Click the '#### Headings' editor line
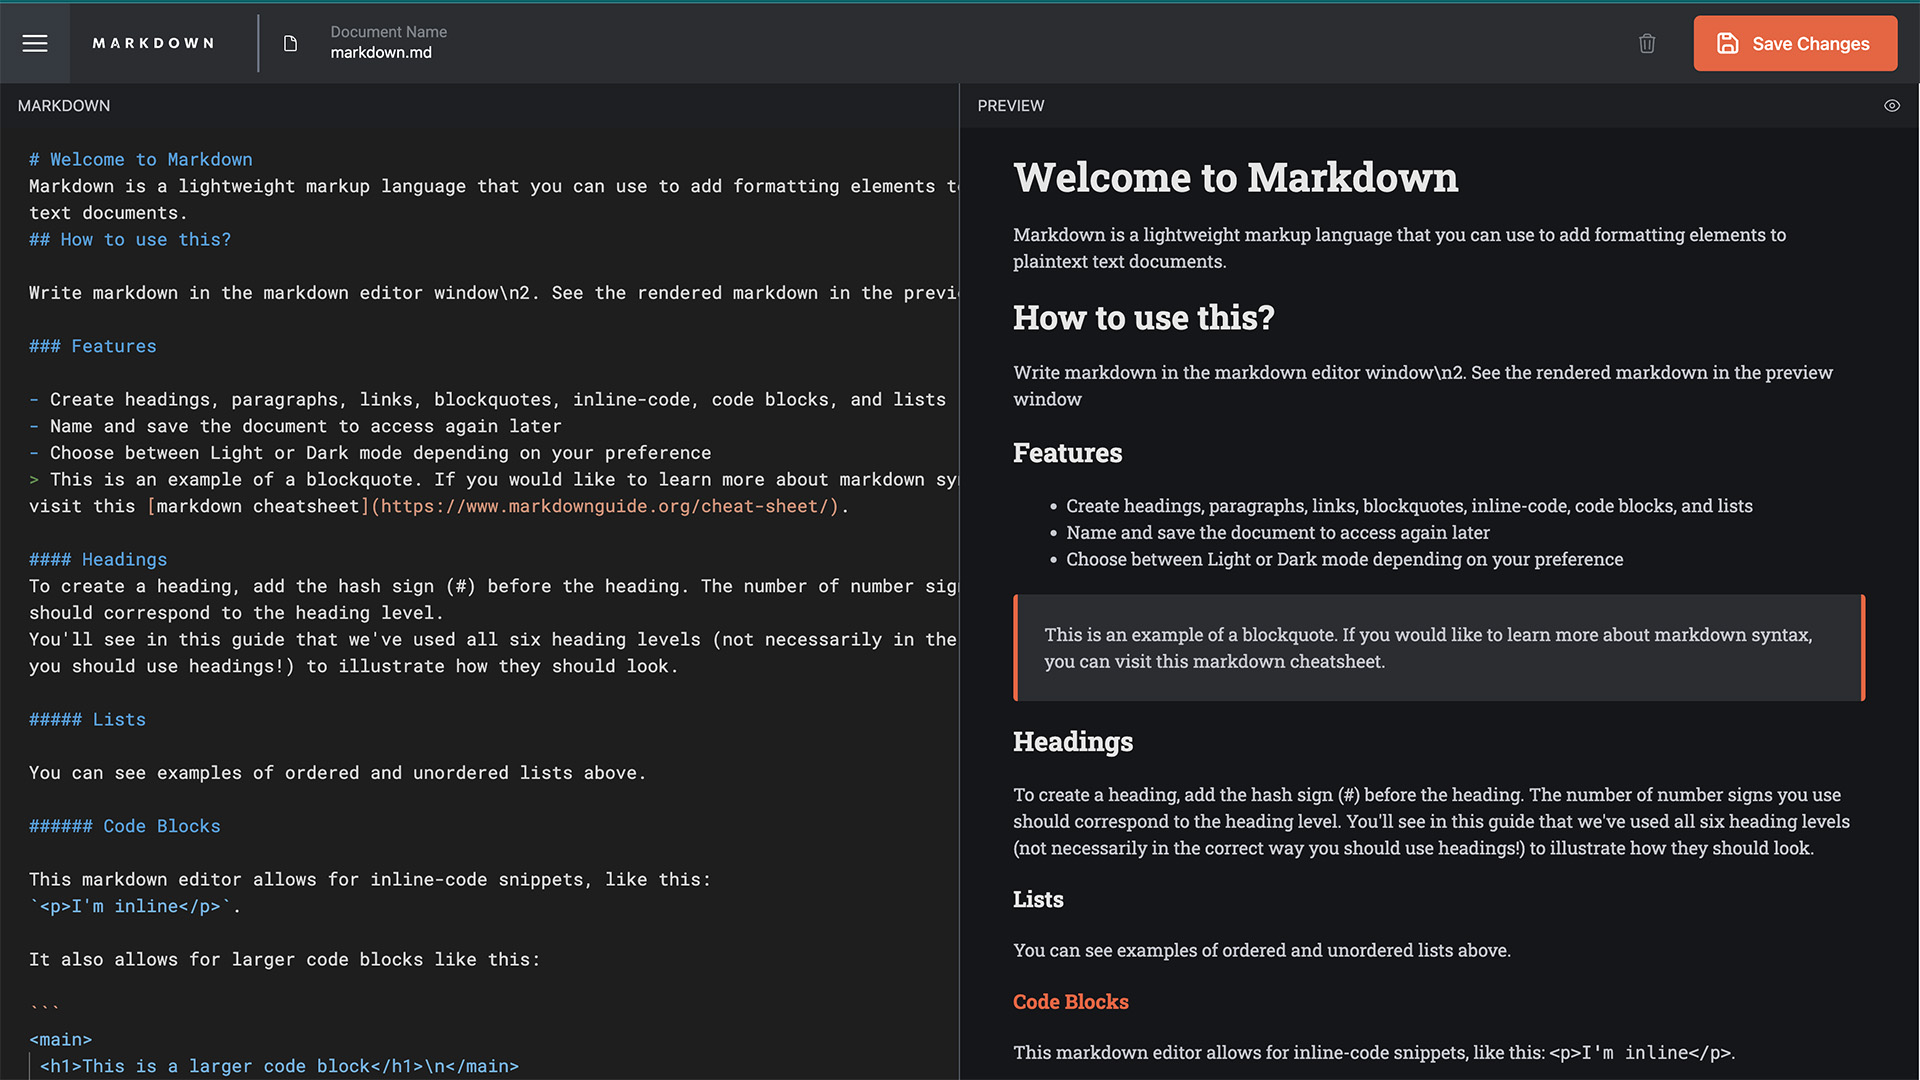The width and height of the screenshot is (1920, 1080). click(x=98, y=560)
